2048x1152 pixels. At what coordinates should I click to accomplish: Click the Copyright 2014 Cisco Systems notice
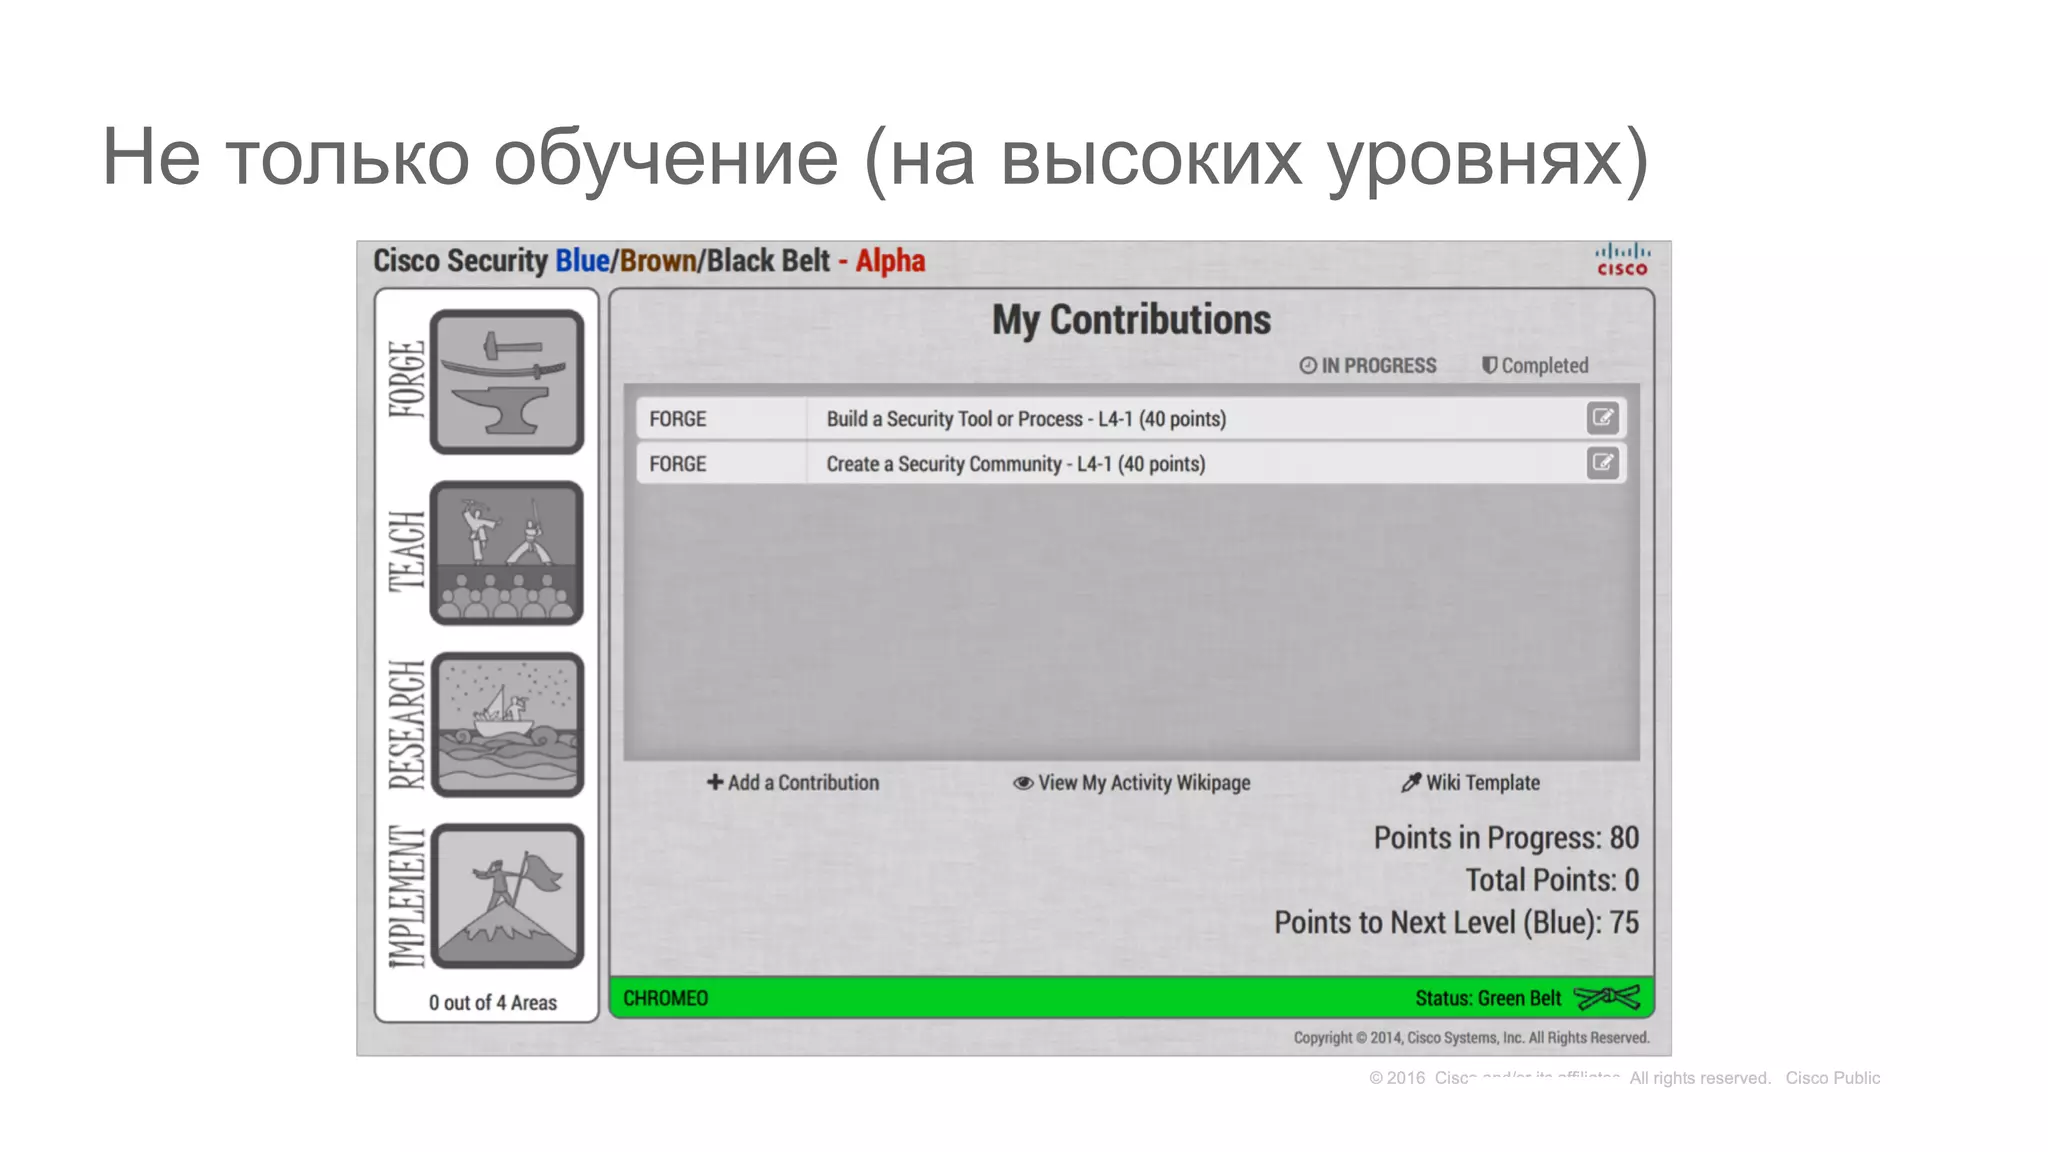click(x=1471, y=1038)
